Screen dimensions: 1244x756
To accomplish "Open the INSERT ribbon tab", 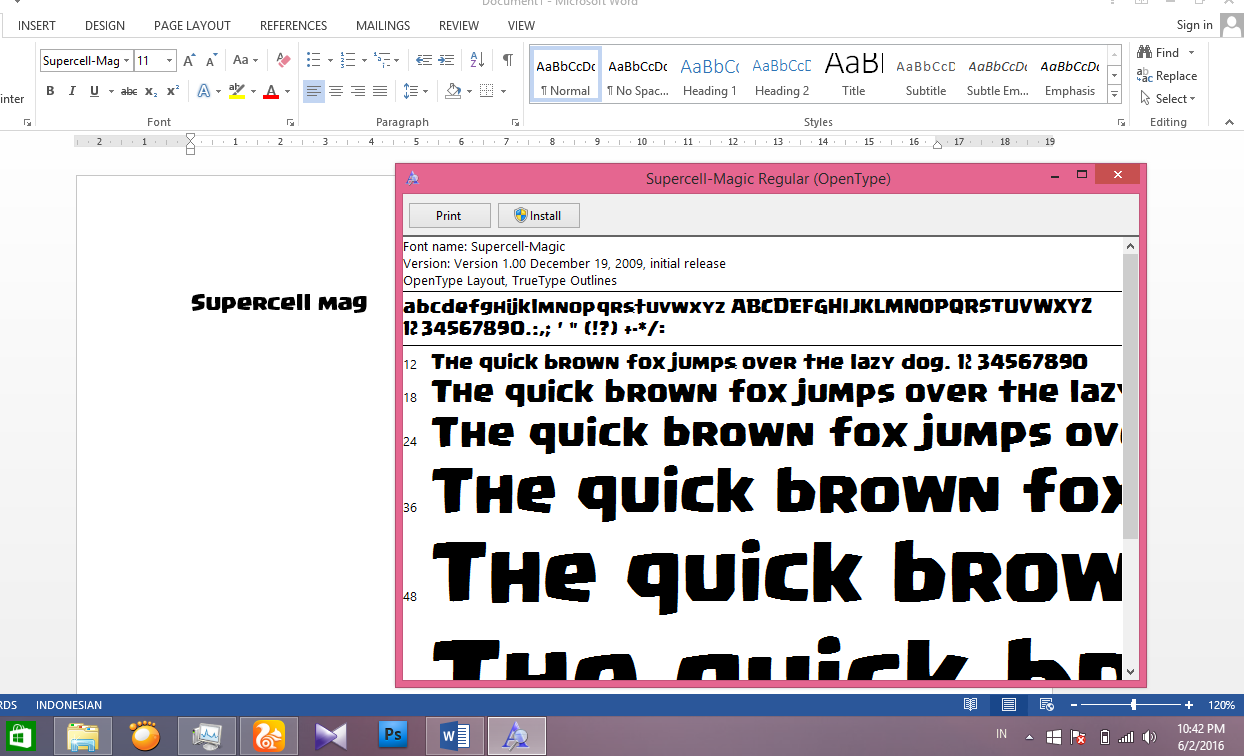I will point(37,25).
